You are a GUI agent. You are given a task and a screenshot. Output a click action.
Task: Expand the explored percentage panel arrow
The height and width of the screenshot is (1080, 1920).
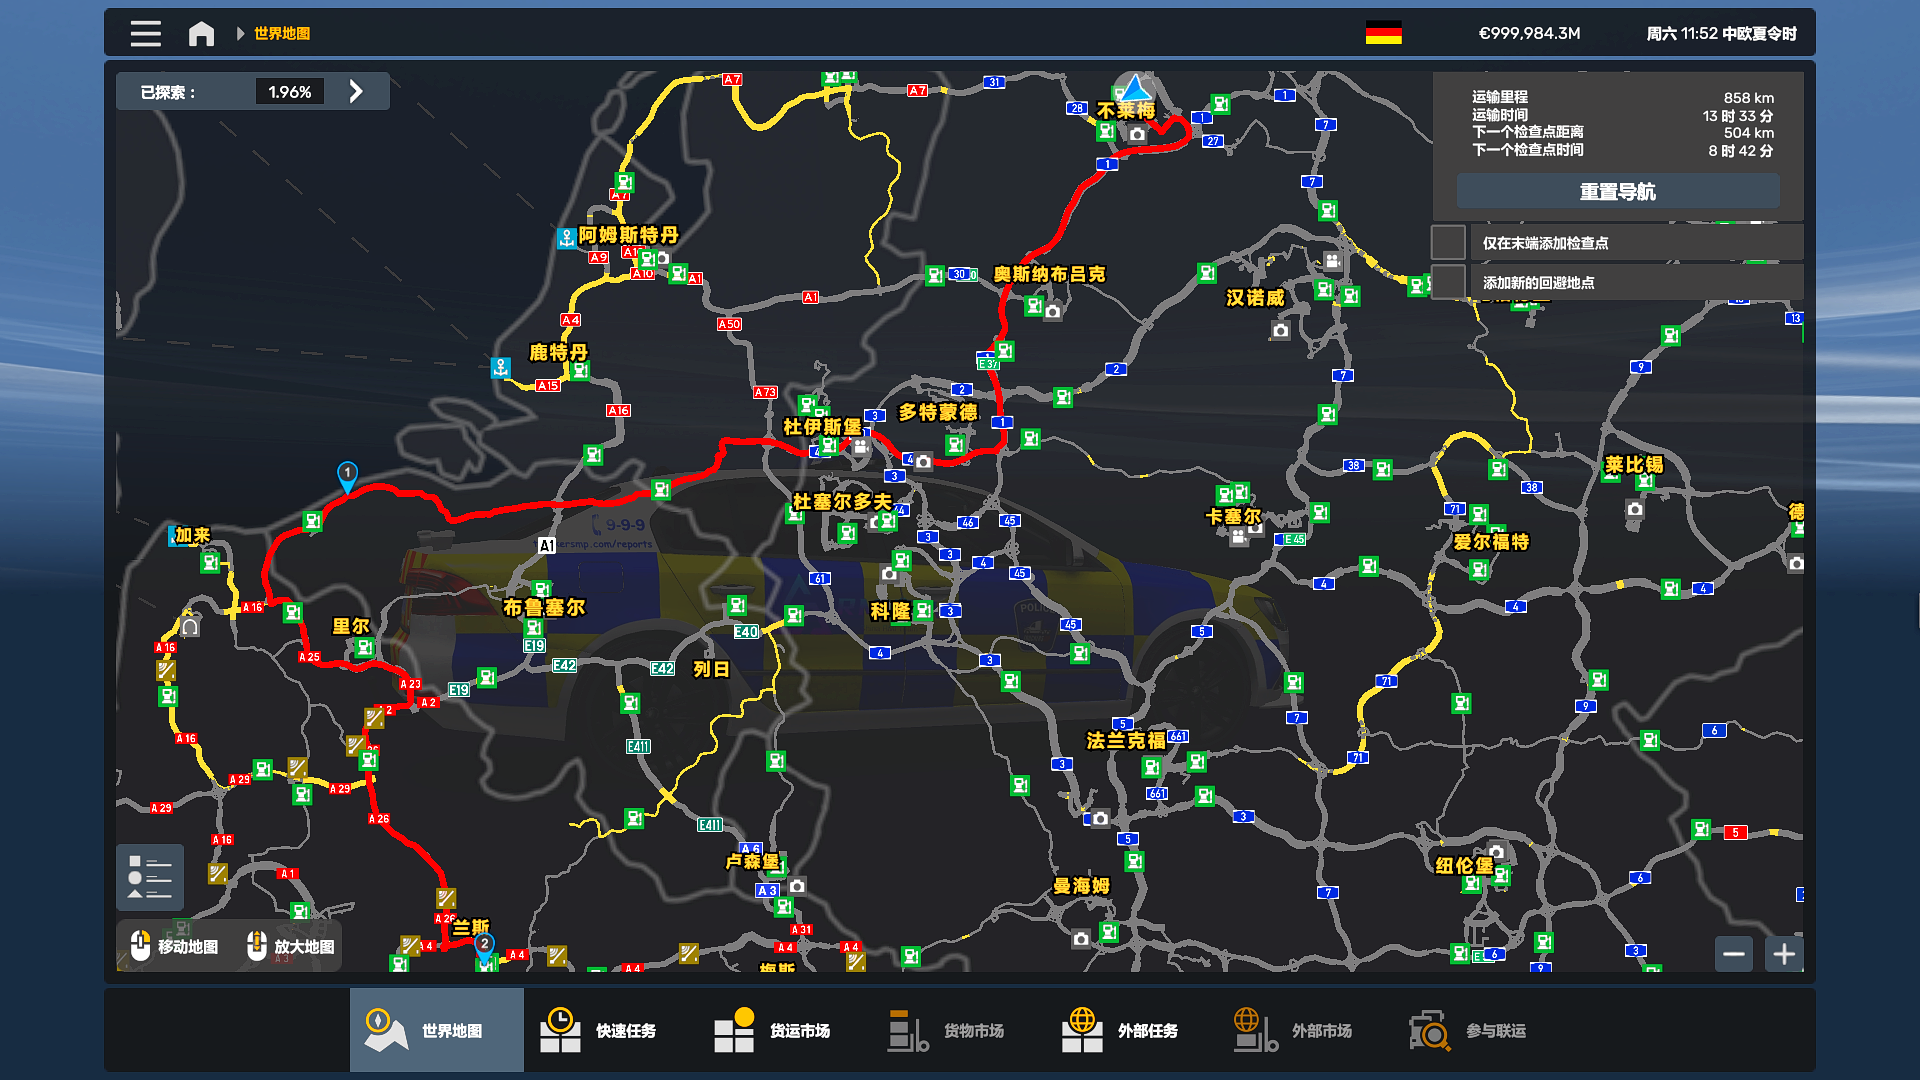point(356,92)
